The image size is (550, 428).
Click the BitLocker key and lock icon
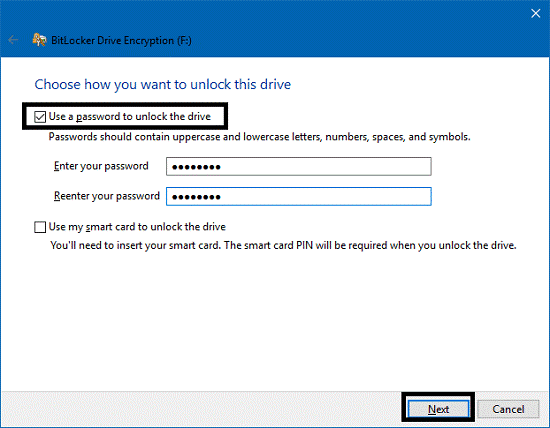[x=39, y=40]
